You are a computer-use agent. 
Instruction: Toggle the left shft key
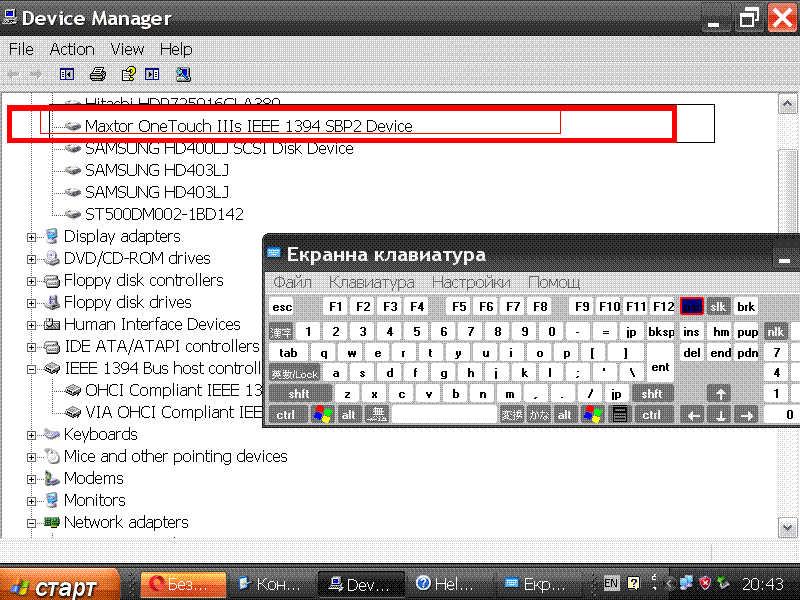(x=299, y=393)
